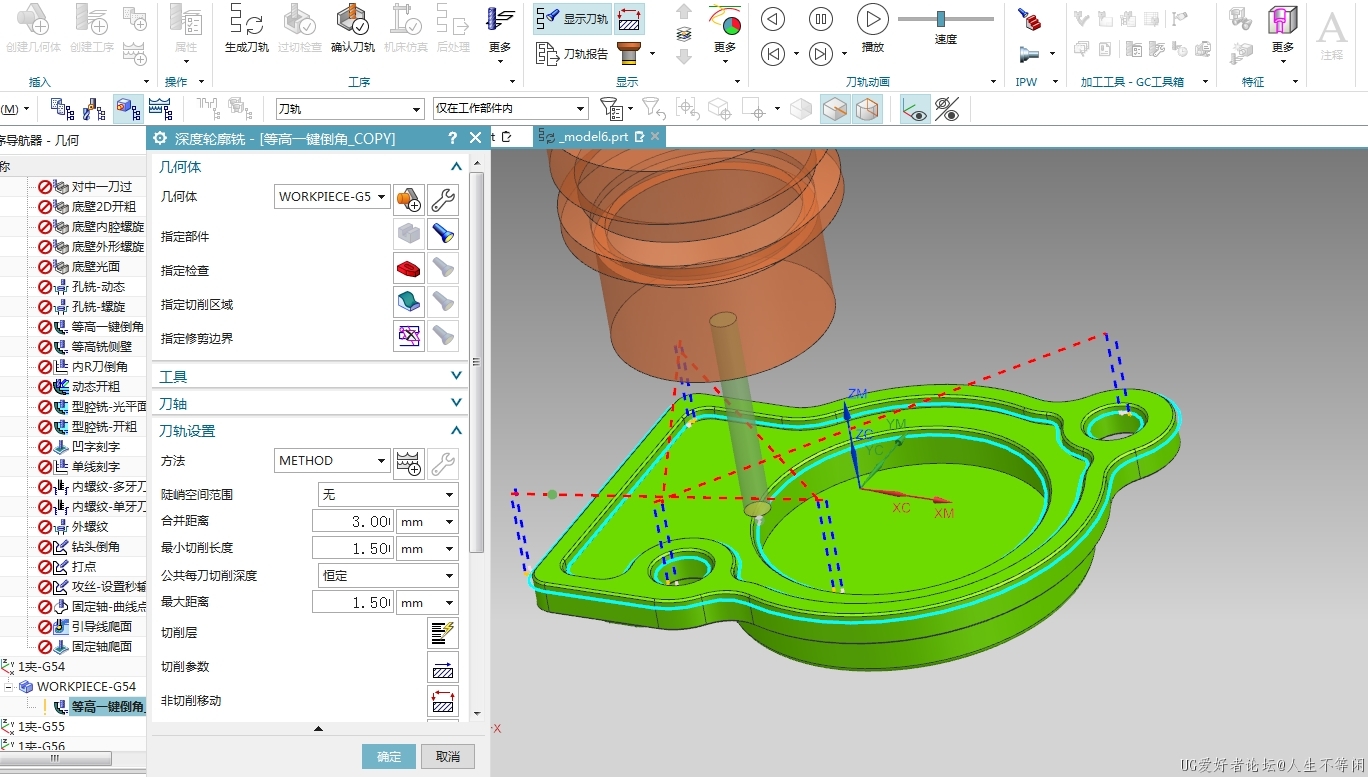This screenshot has height=777, width=1368.
Task: Toggle the clip section view icon
Action: point(834,109)
